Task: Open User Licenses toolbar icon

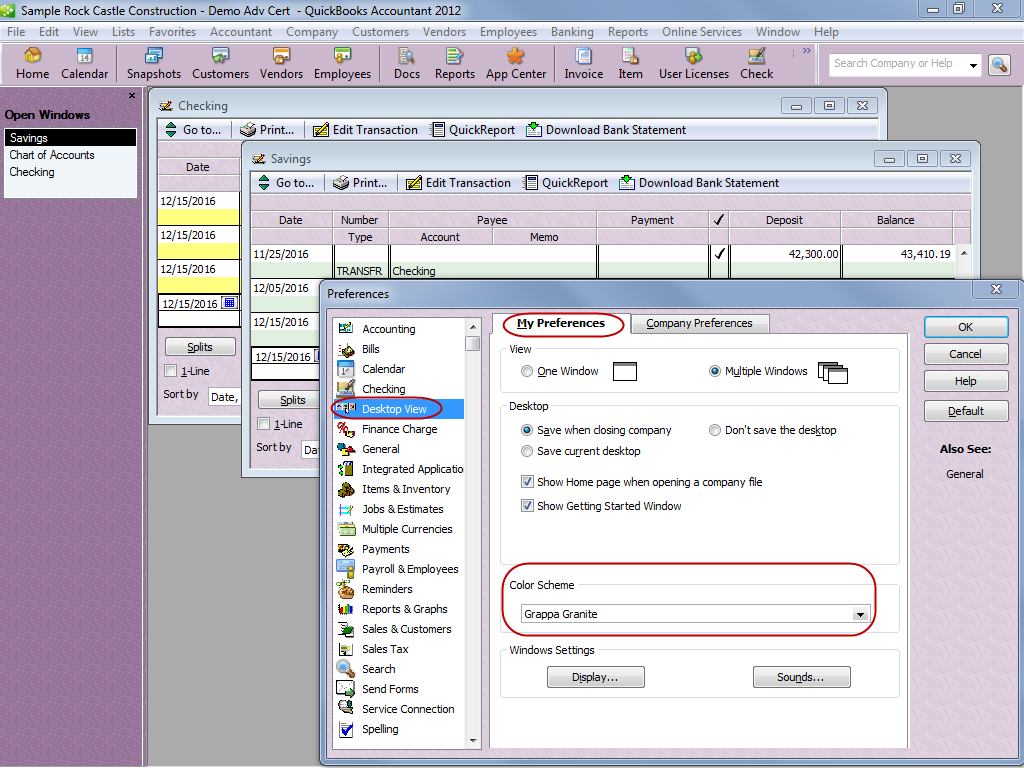Action: pyautogui.click(x=694, y=64)
